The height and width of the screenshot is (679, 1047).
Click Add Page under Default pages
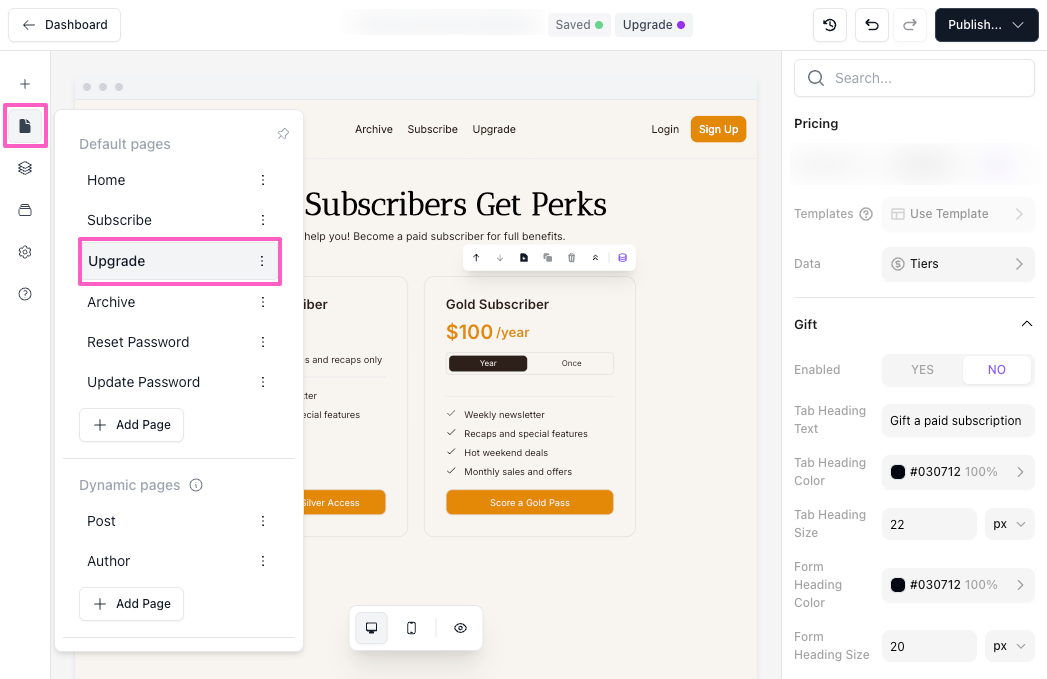[x=131, y=425]
